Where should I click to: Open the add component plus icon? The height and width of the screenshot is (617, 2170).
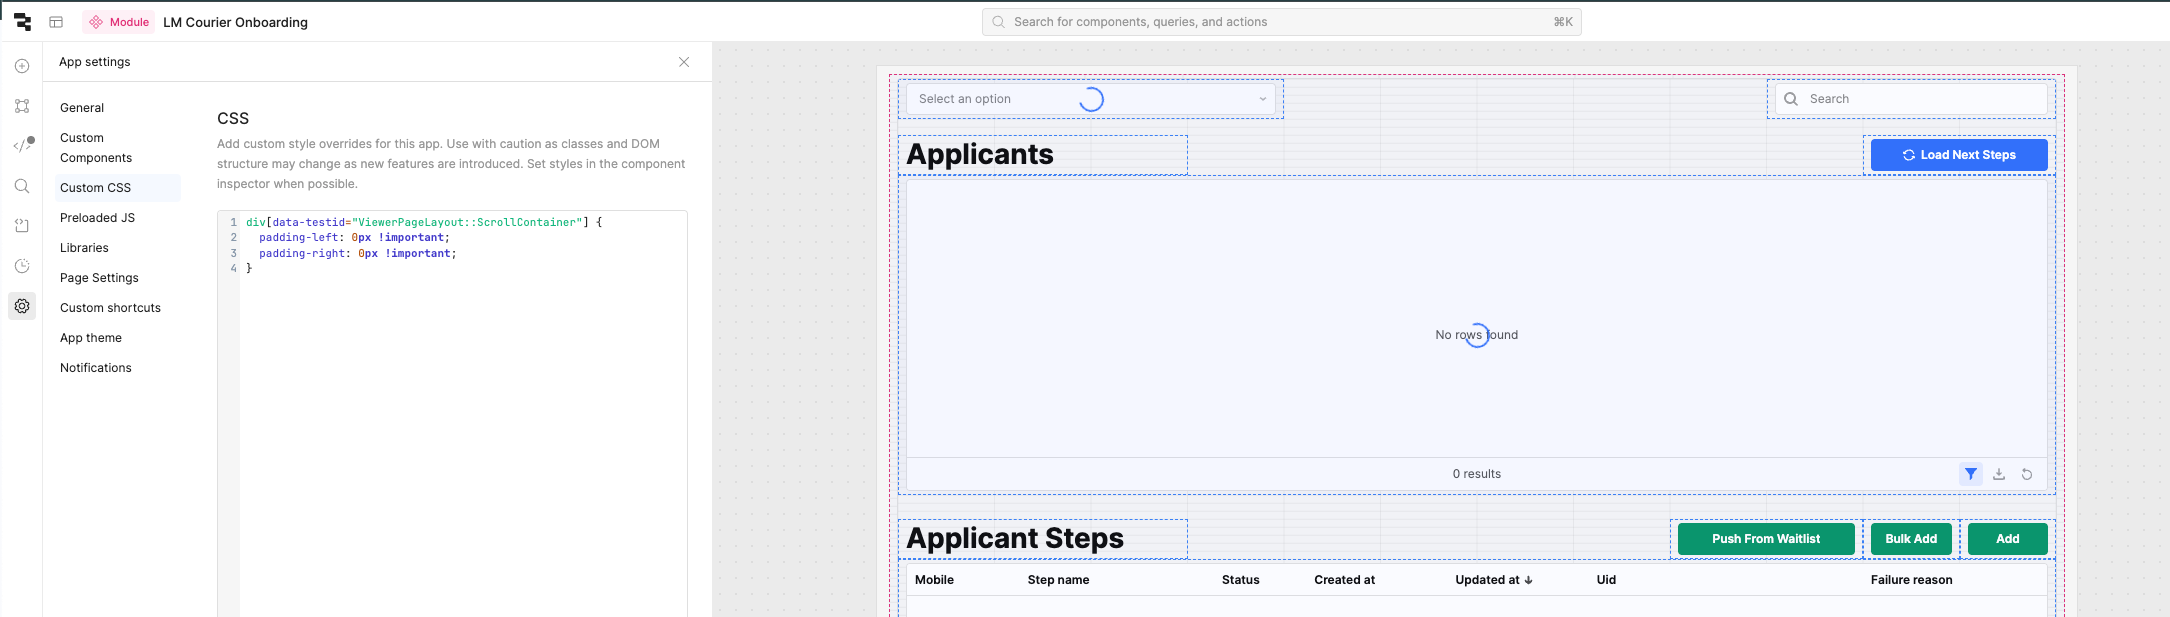point(22,66)
